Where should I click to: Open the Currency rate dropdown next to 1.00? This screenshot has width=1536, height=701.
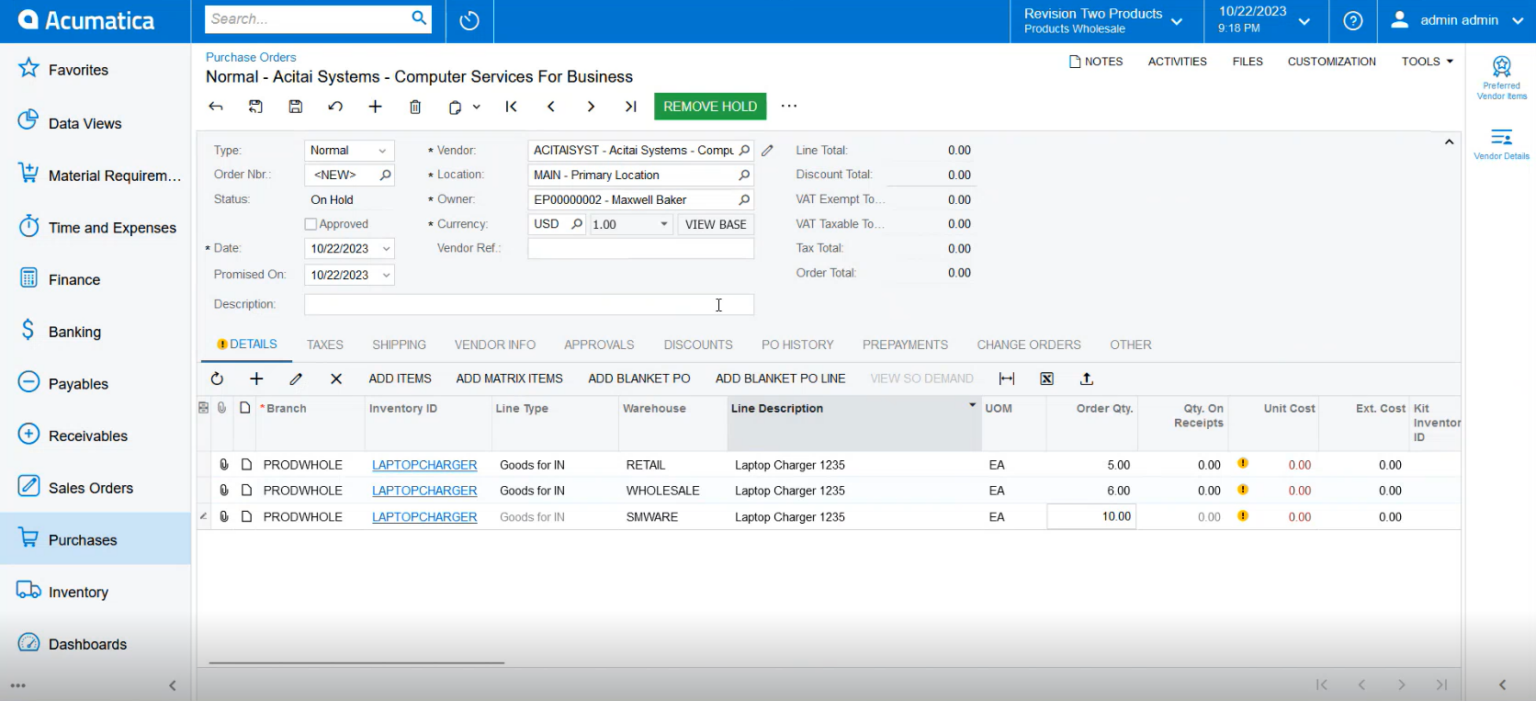pos(663,224)
